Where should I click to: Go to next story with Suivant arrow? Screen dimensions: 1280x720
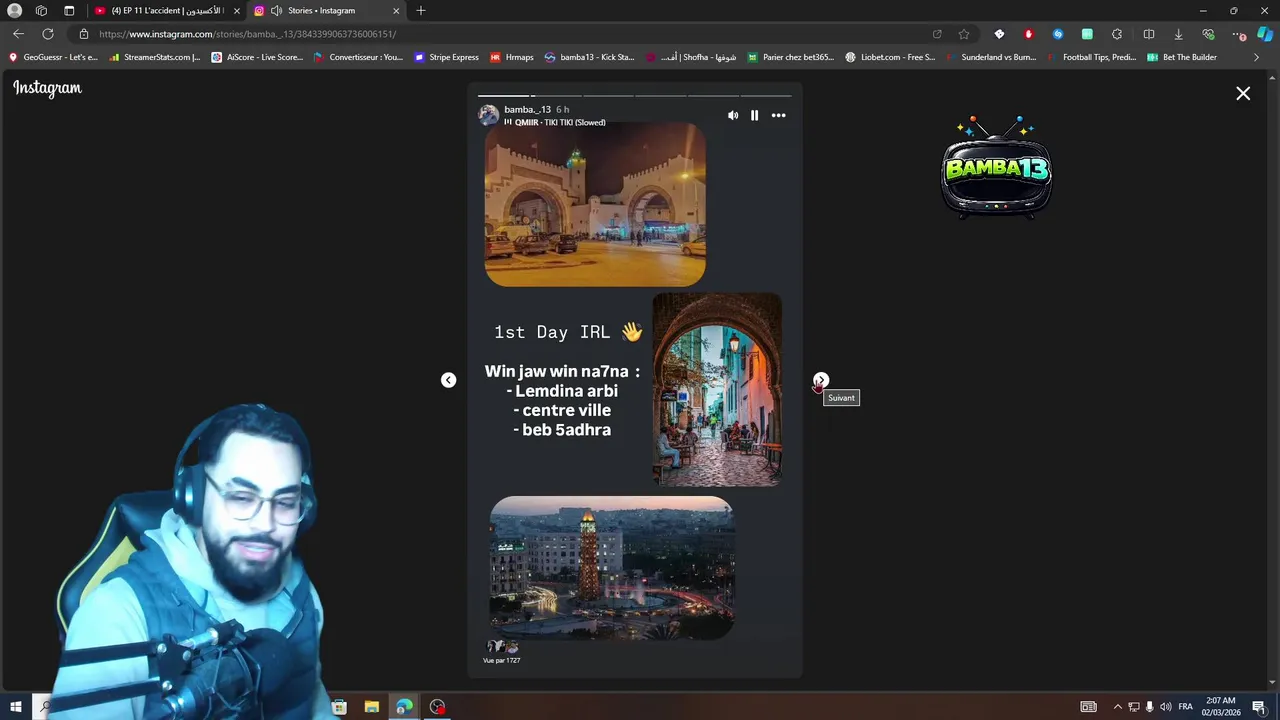pyautogui.click(x=820, y=380)
